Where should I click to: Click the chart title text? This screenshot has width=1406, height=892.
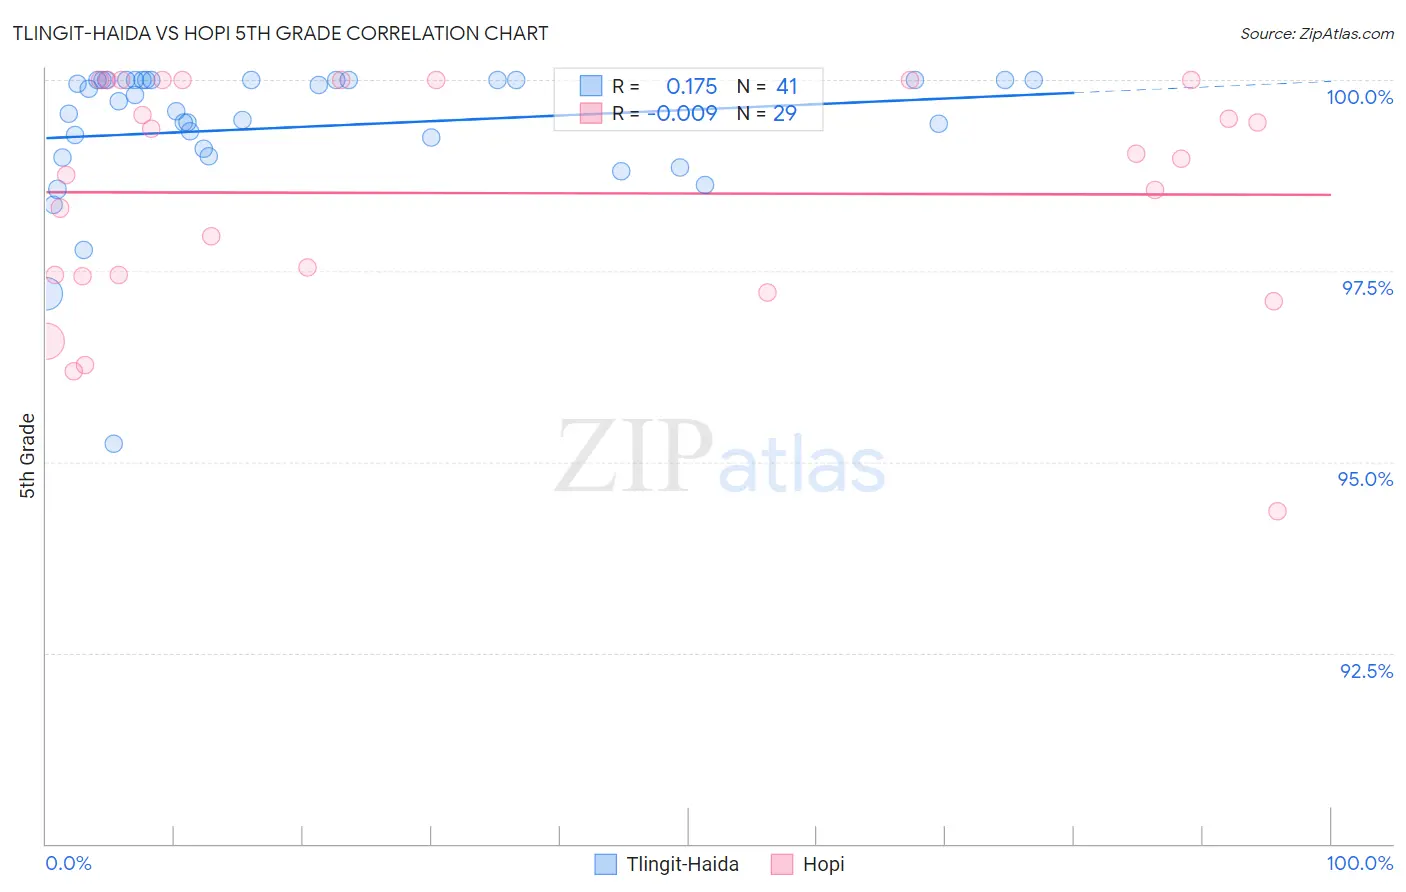click(280, 33)
